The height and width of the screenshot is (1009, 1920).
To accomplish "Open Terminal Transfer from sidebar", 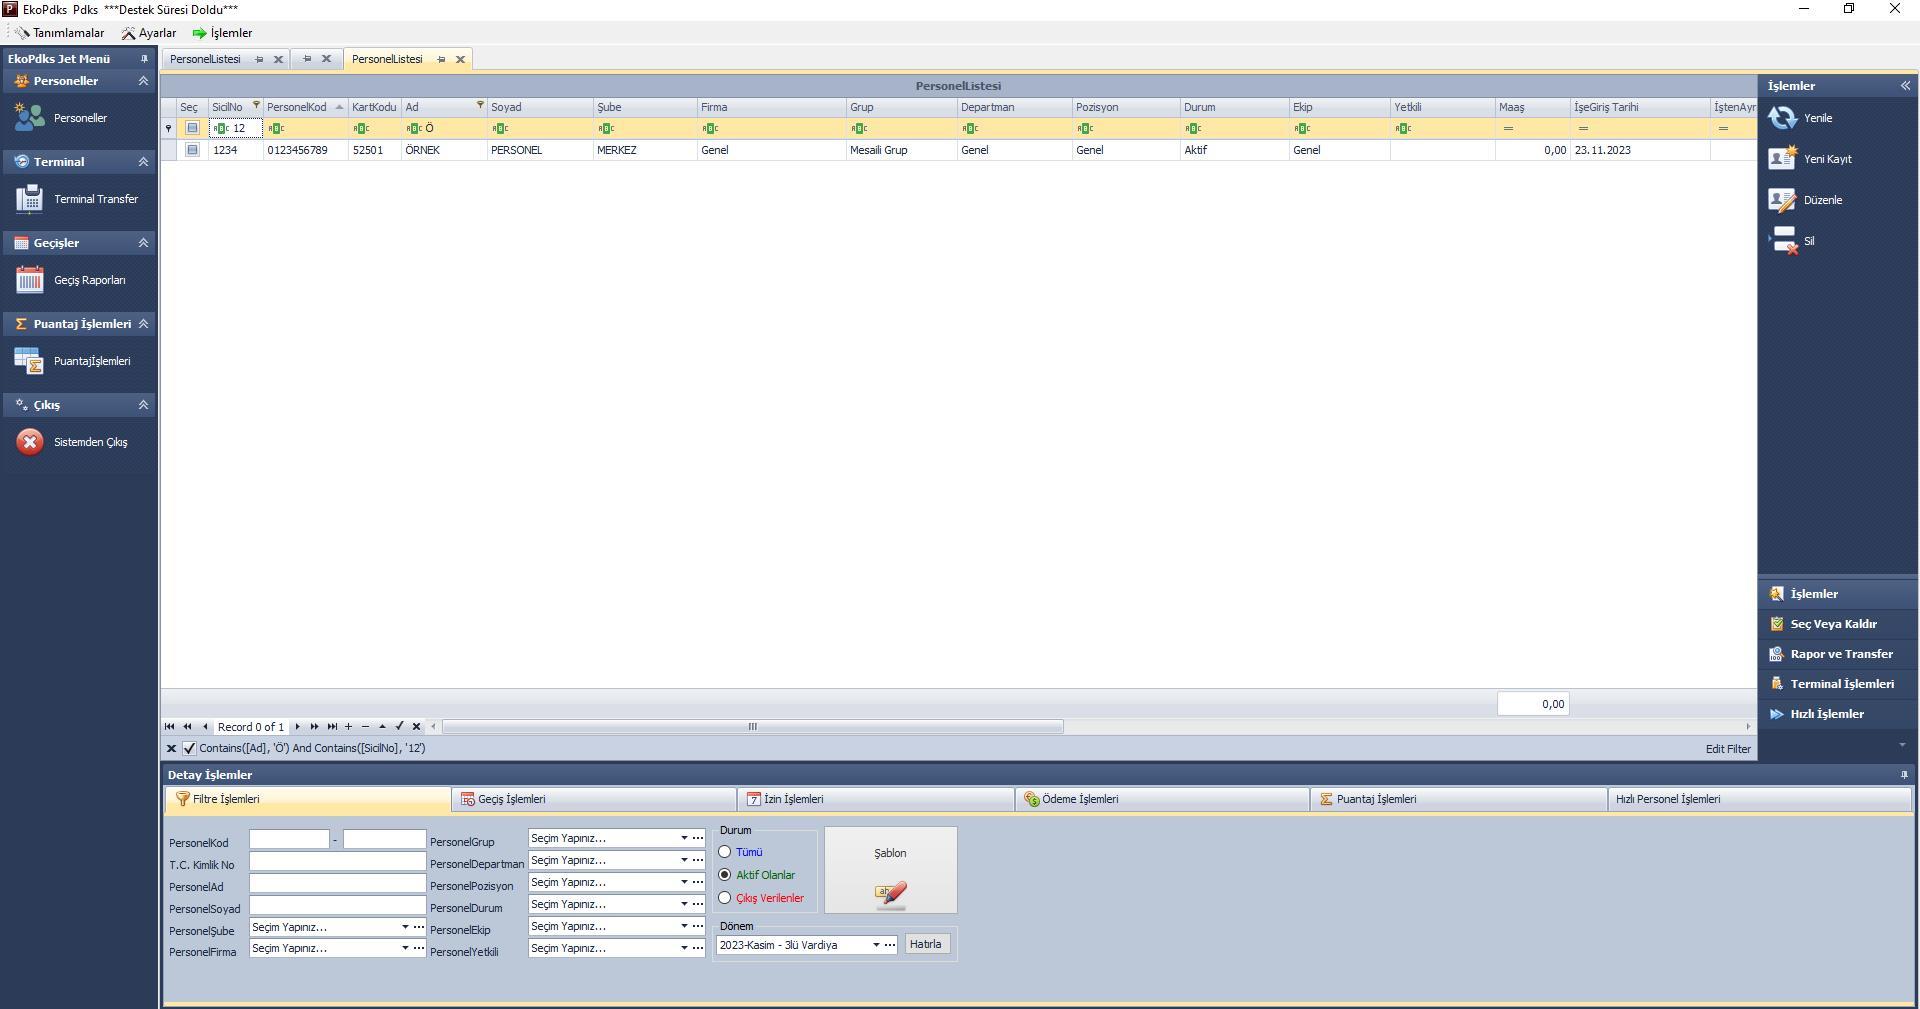I will coord(30,199).
